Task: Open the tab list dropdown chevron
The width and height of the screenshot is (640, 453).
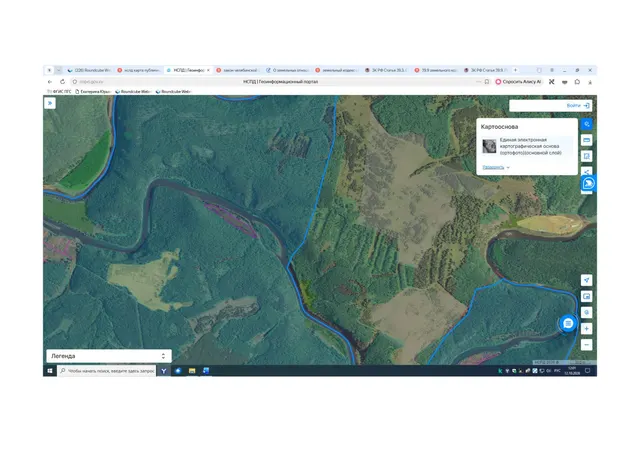Action: click(58, 70)
